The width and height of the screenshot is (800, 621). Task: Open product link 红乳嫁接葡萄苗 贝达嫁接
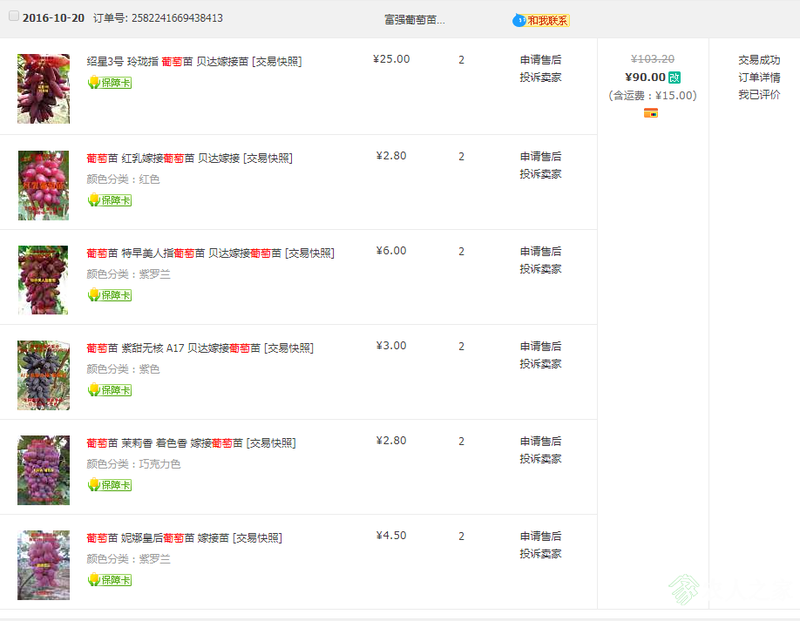tap(189, 158)
